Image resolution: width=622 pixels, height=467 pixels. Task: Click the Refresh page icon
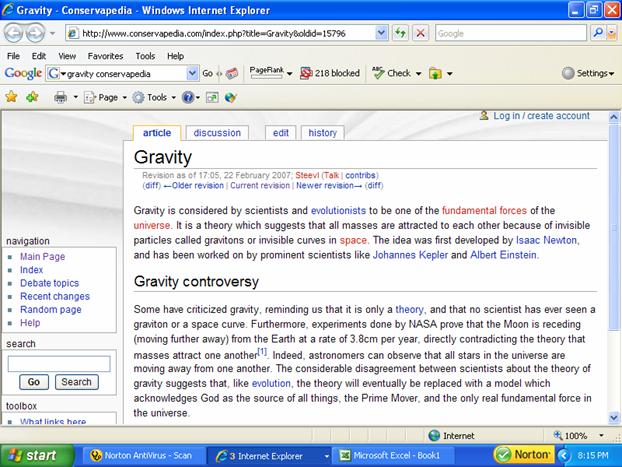click(x=400, y=33)
